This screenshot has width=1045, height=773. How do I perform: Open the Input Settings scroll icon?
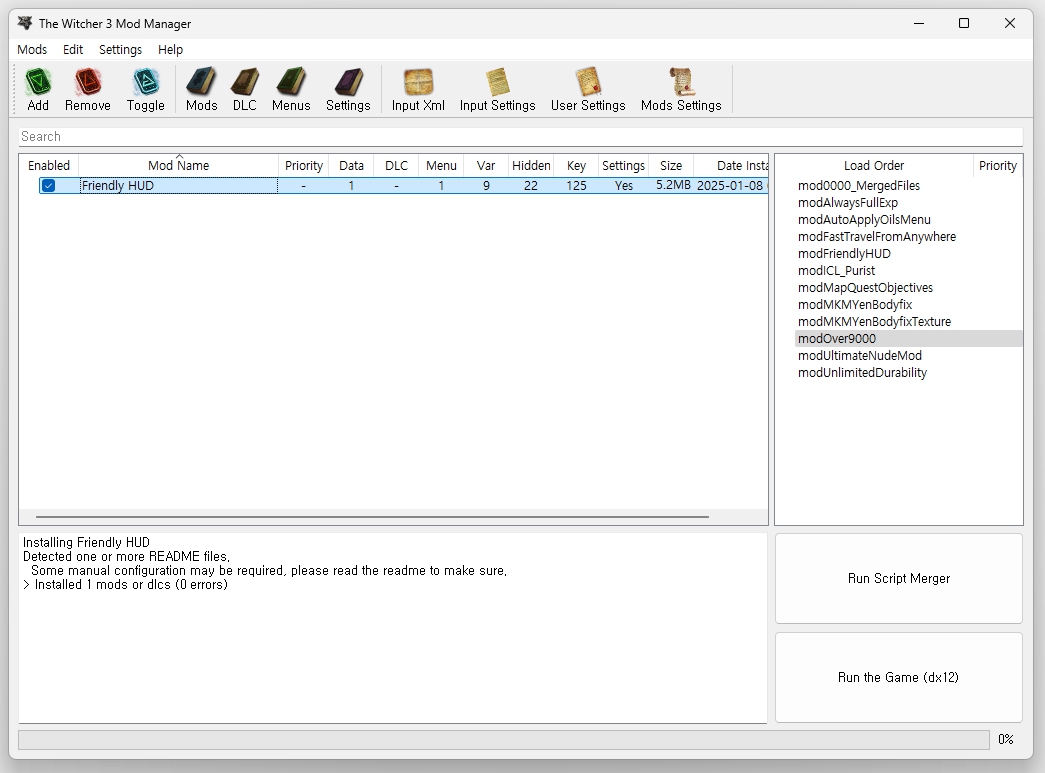[x=497, y=83]
